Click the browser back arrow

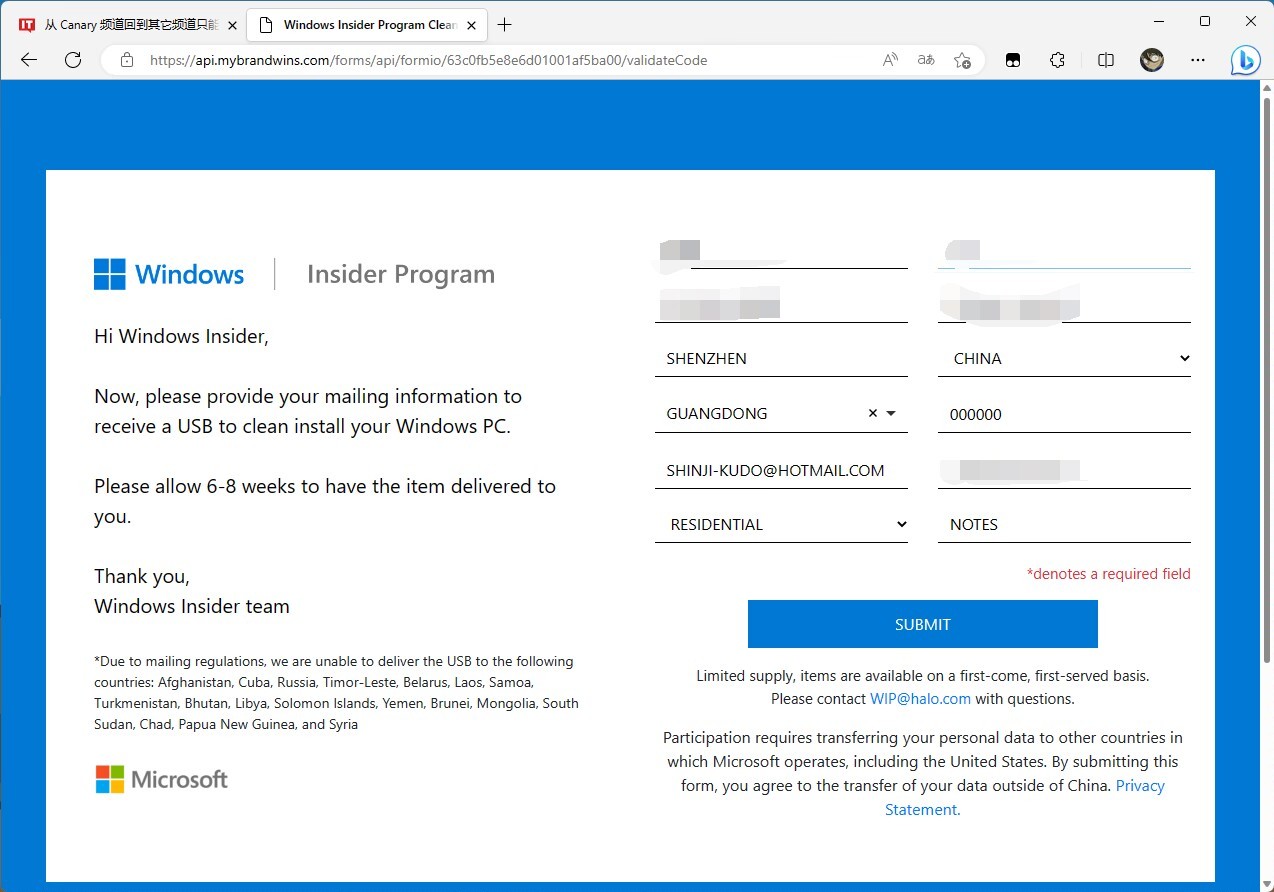tap(29, 60)
